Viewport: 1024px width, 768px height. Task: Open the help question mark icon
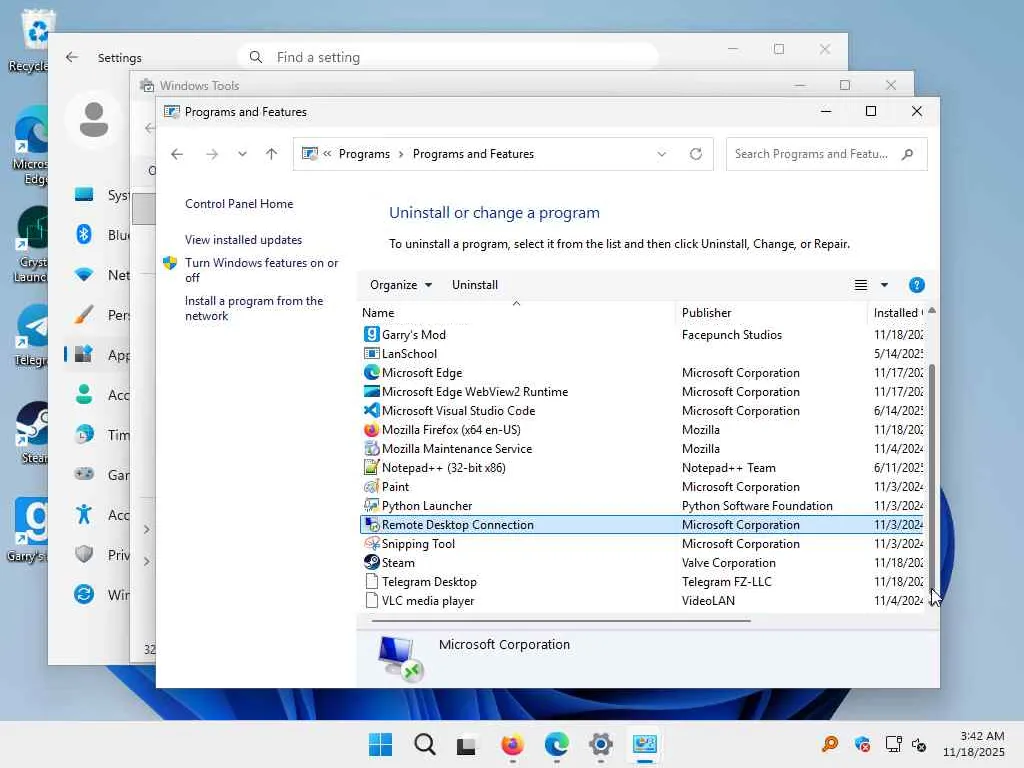(916, 285)
